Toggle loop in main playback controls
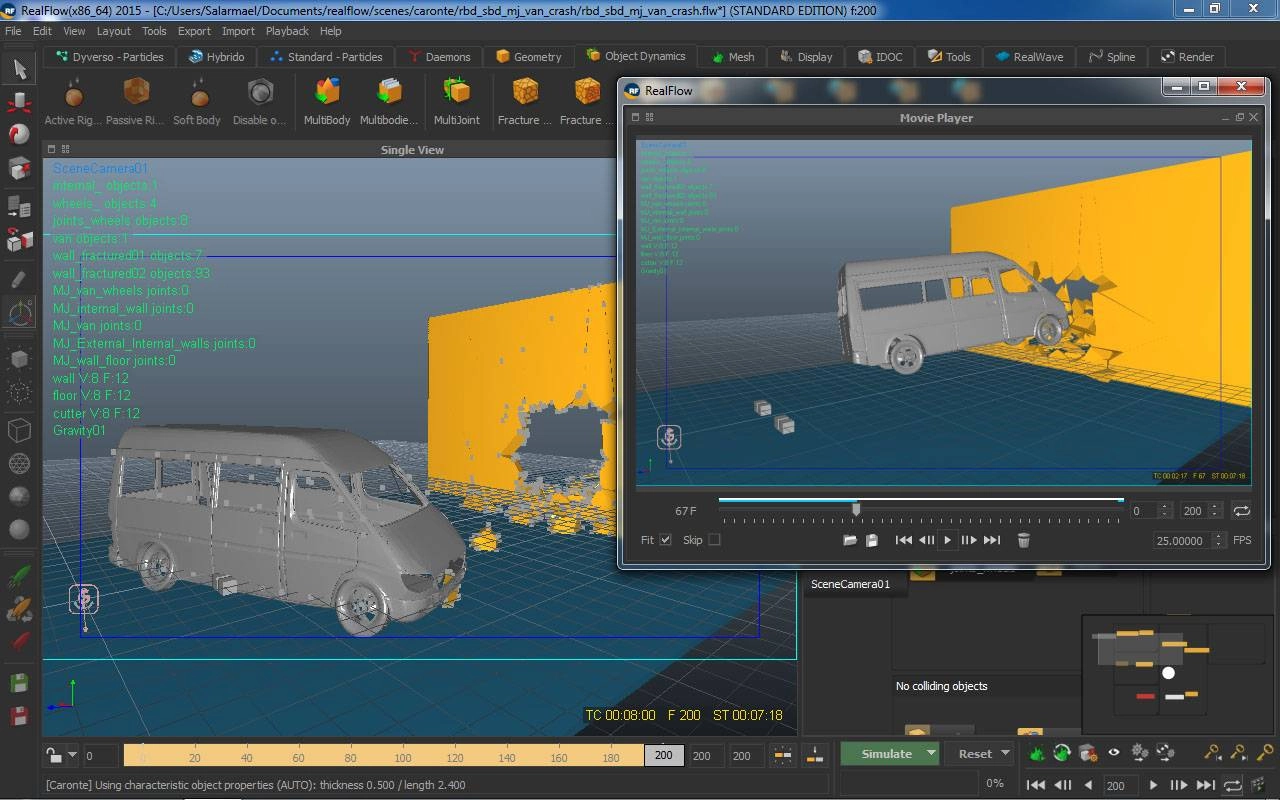The height and width of the screenshot is (800, 1280). [x=1232, y=785]
